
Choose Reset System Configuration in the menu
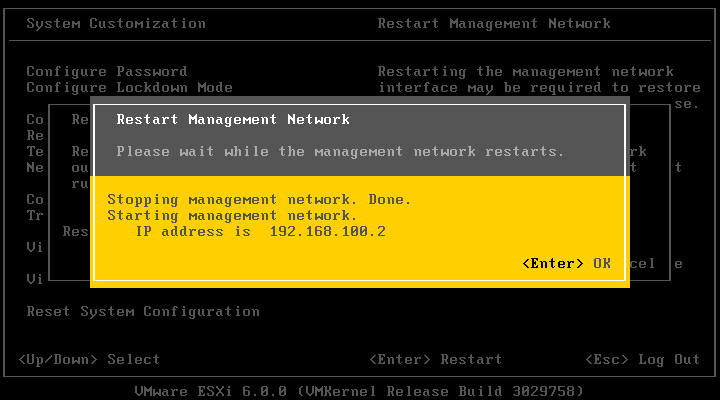tap(143, 311)
